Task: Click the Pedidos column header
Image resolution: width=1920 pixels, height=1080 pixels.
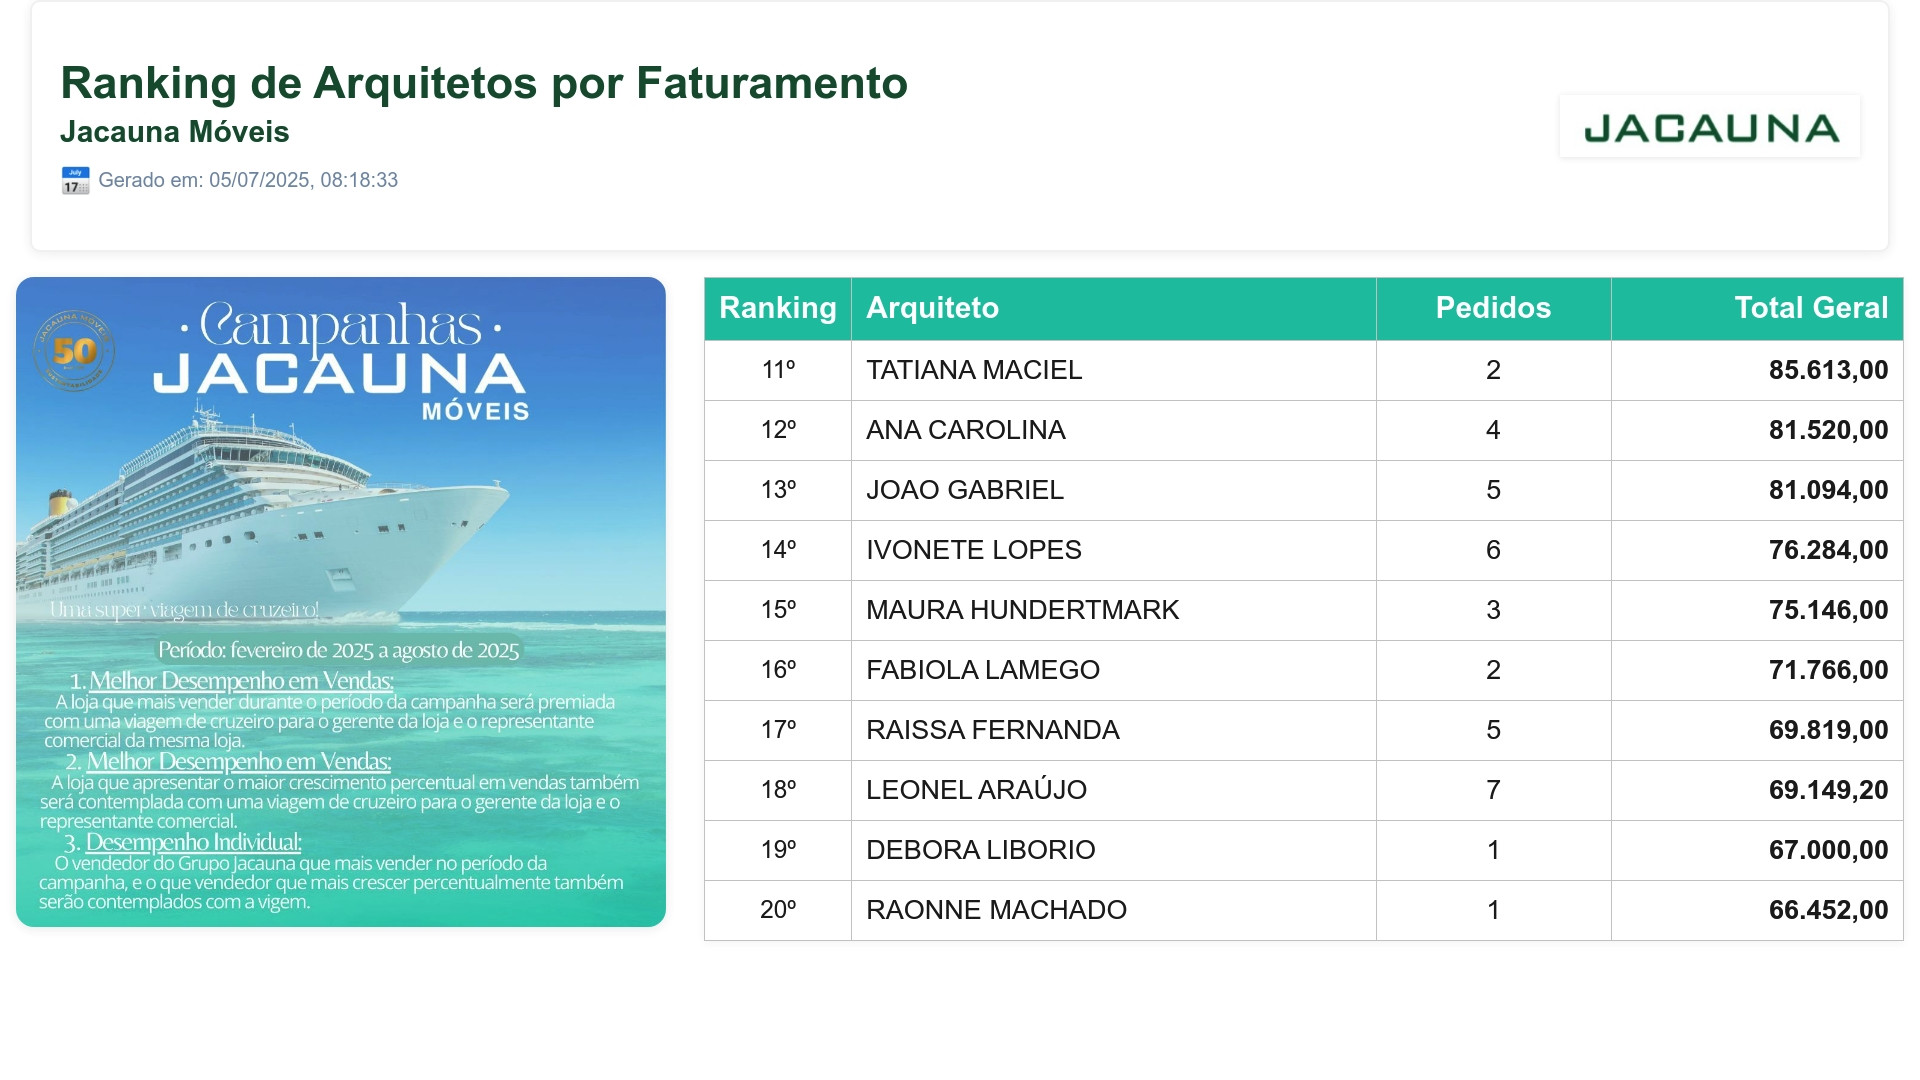Action: click(1494, 308)
